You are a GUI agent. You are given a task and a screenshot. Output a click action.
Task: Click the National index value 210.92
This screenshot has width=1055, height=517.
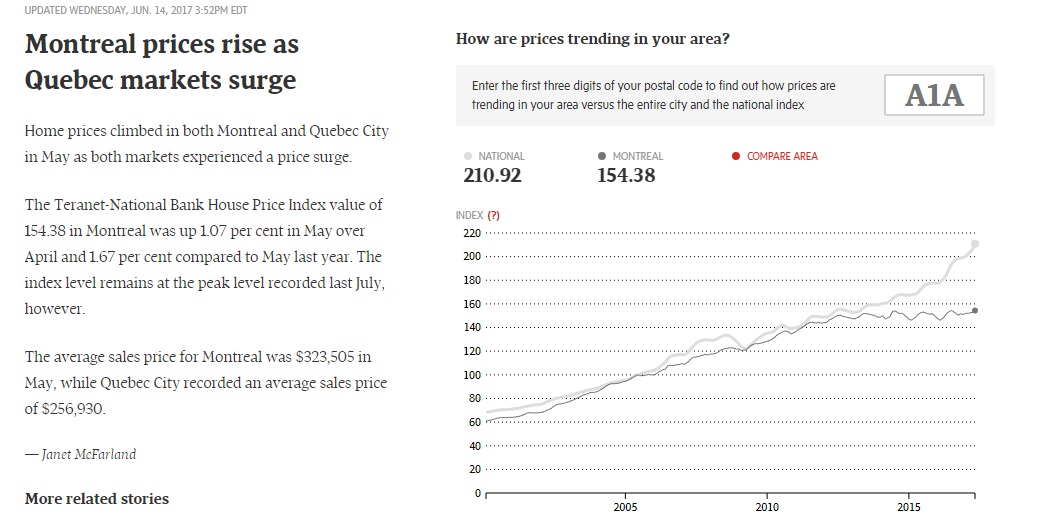click(x=492, y=176)
